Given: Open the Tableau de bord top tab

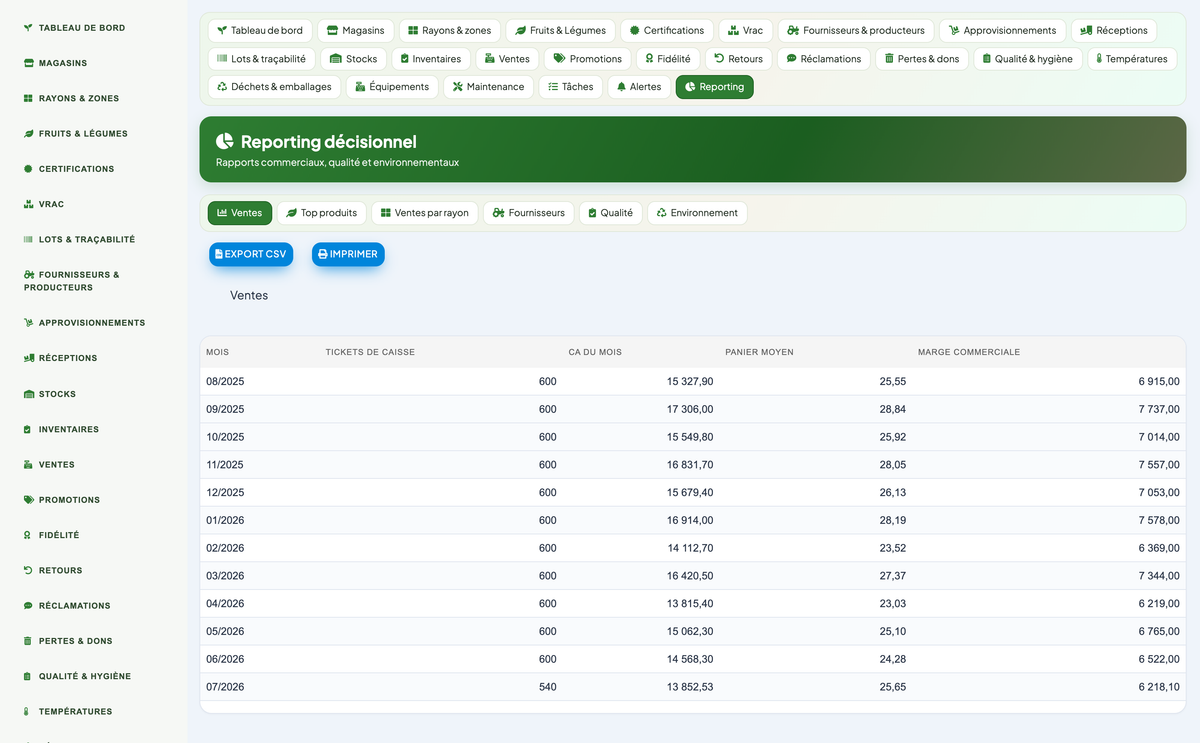Looking at the screenshot, I should (259, 31).
